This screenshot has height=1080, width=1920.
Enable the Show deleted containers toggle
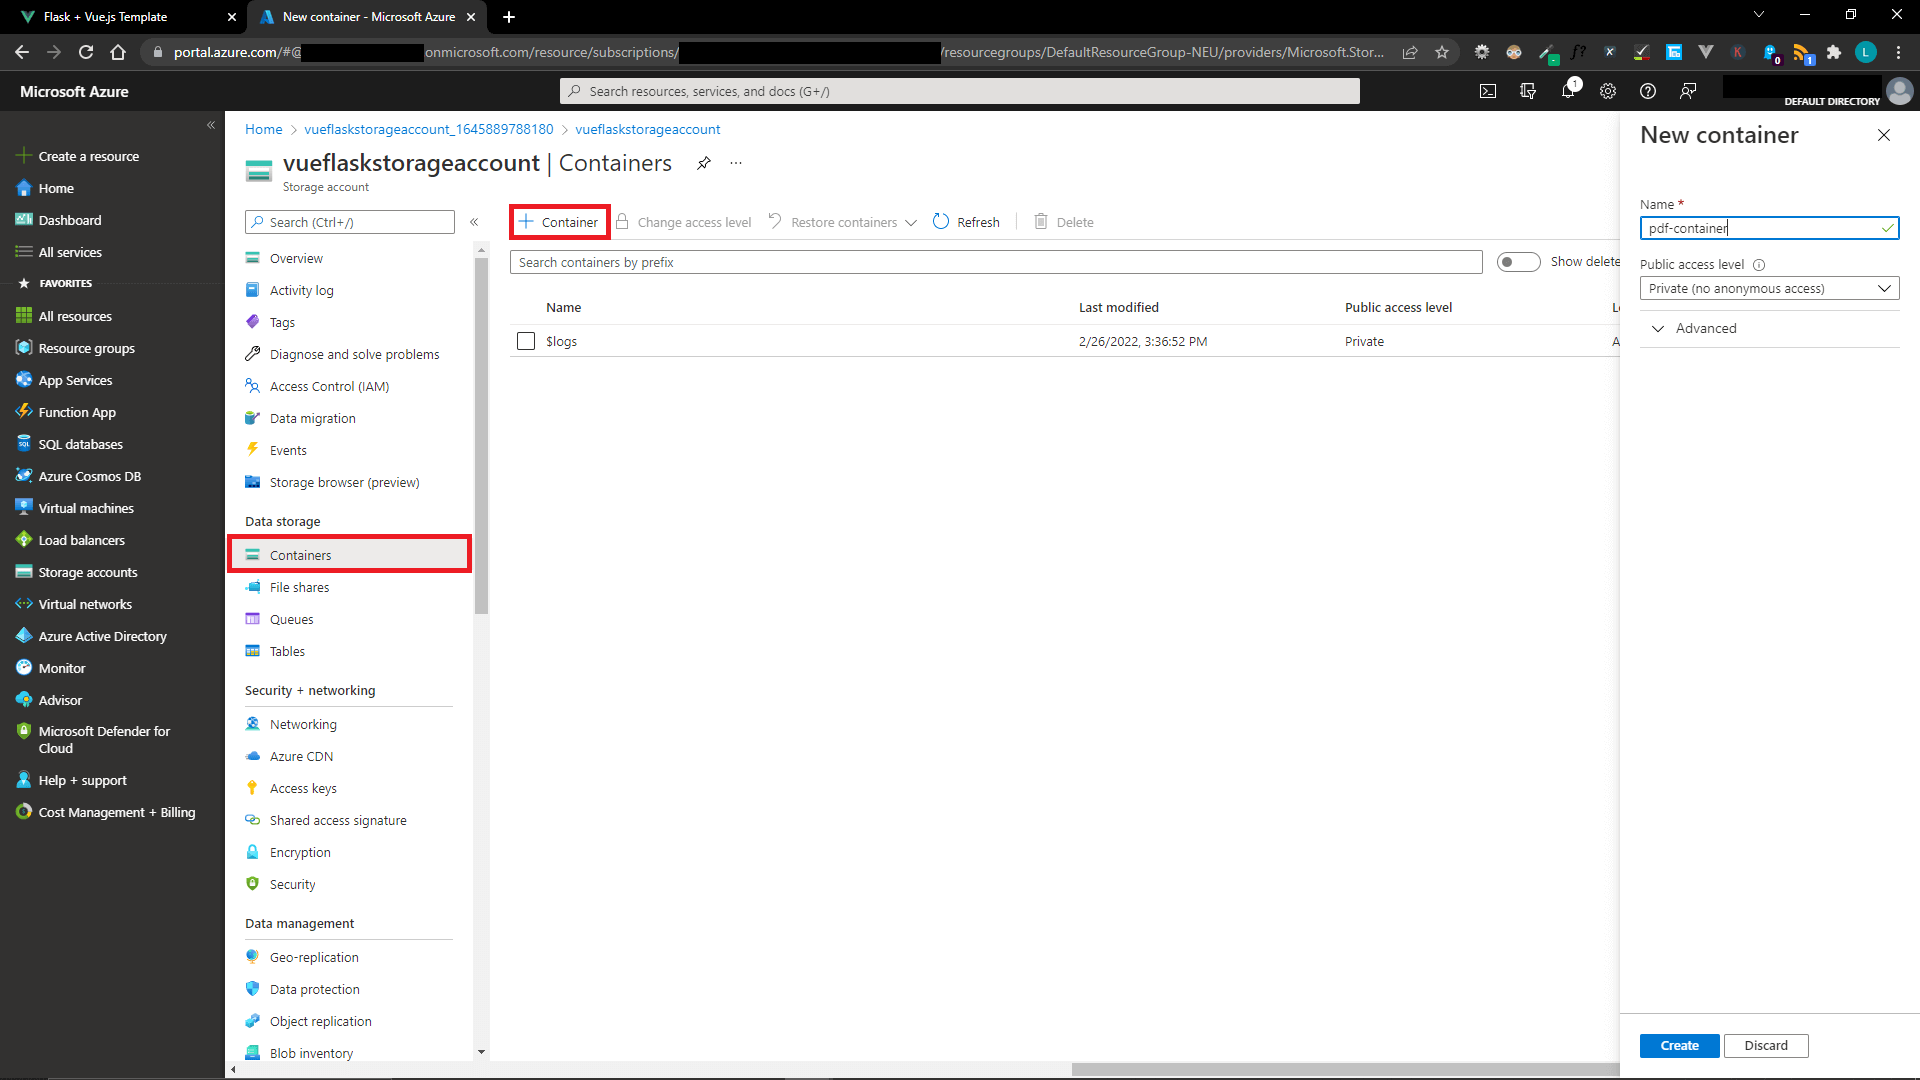click(1518, 261)
